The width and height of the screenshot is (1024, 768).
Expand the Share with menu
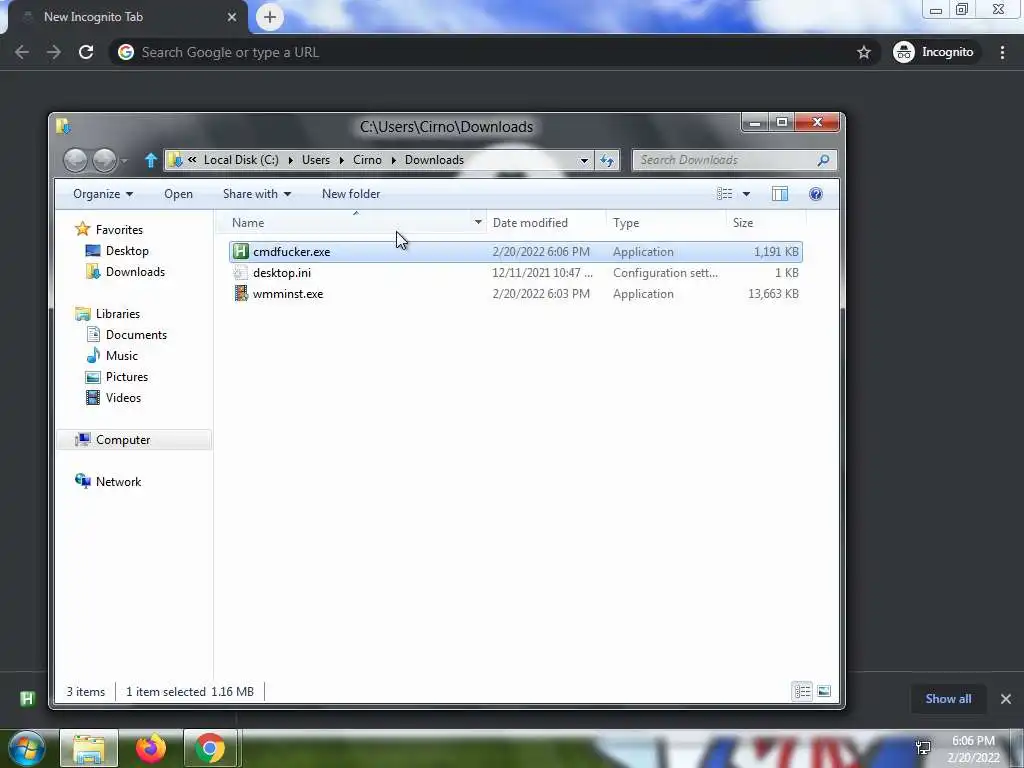point(257,194)
